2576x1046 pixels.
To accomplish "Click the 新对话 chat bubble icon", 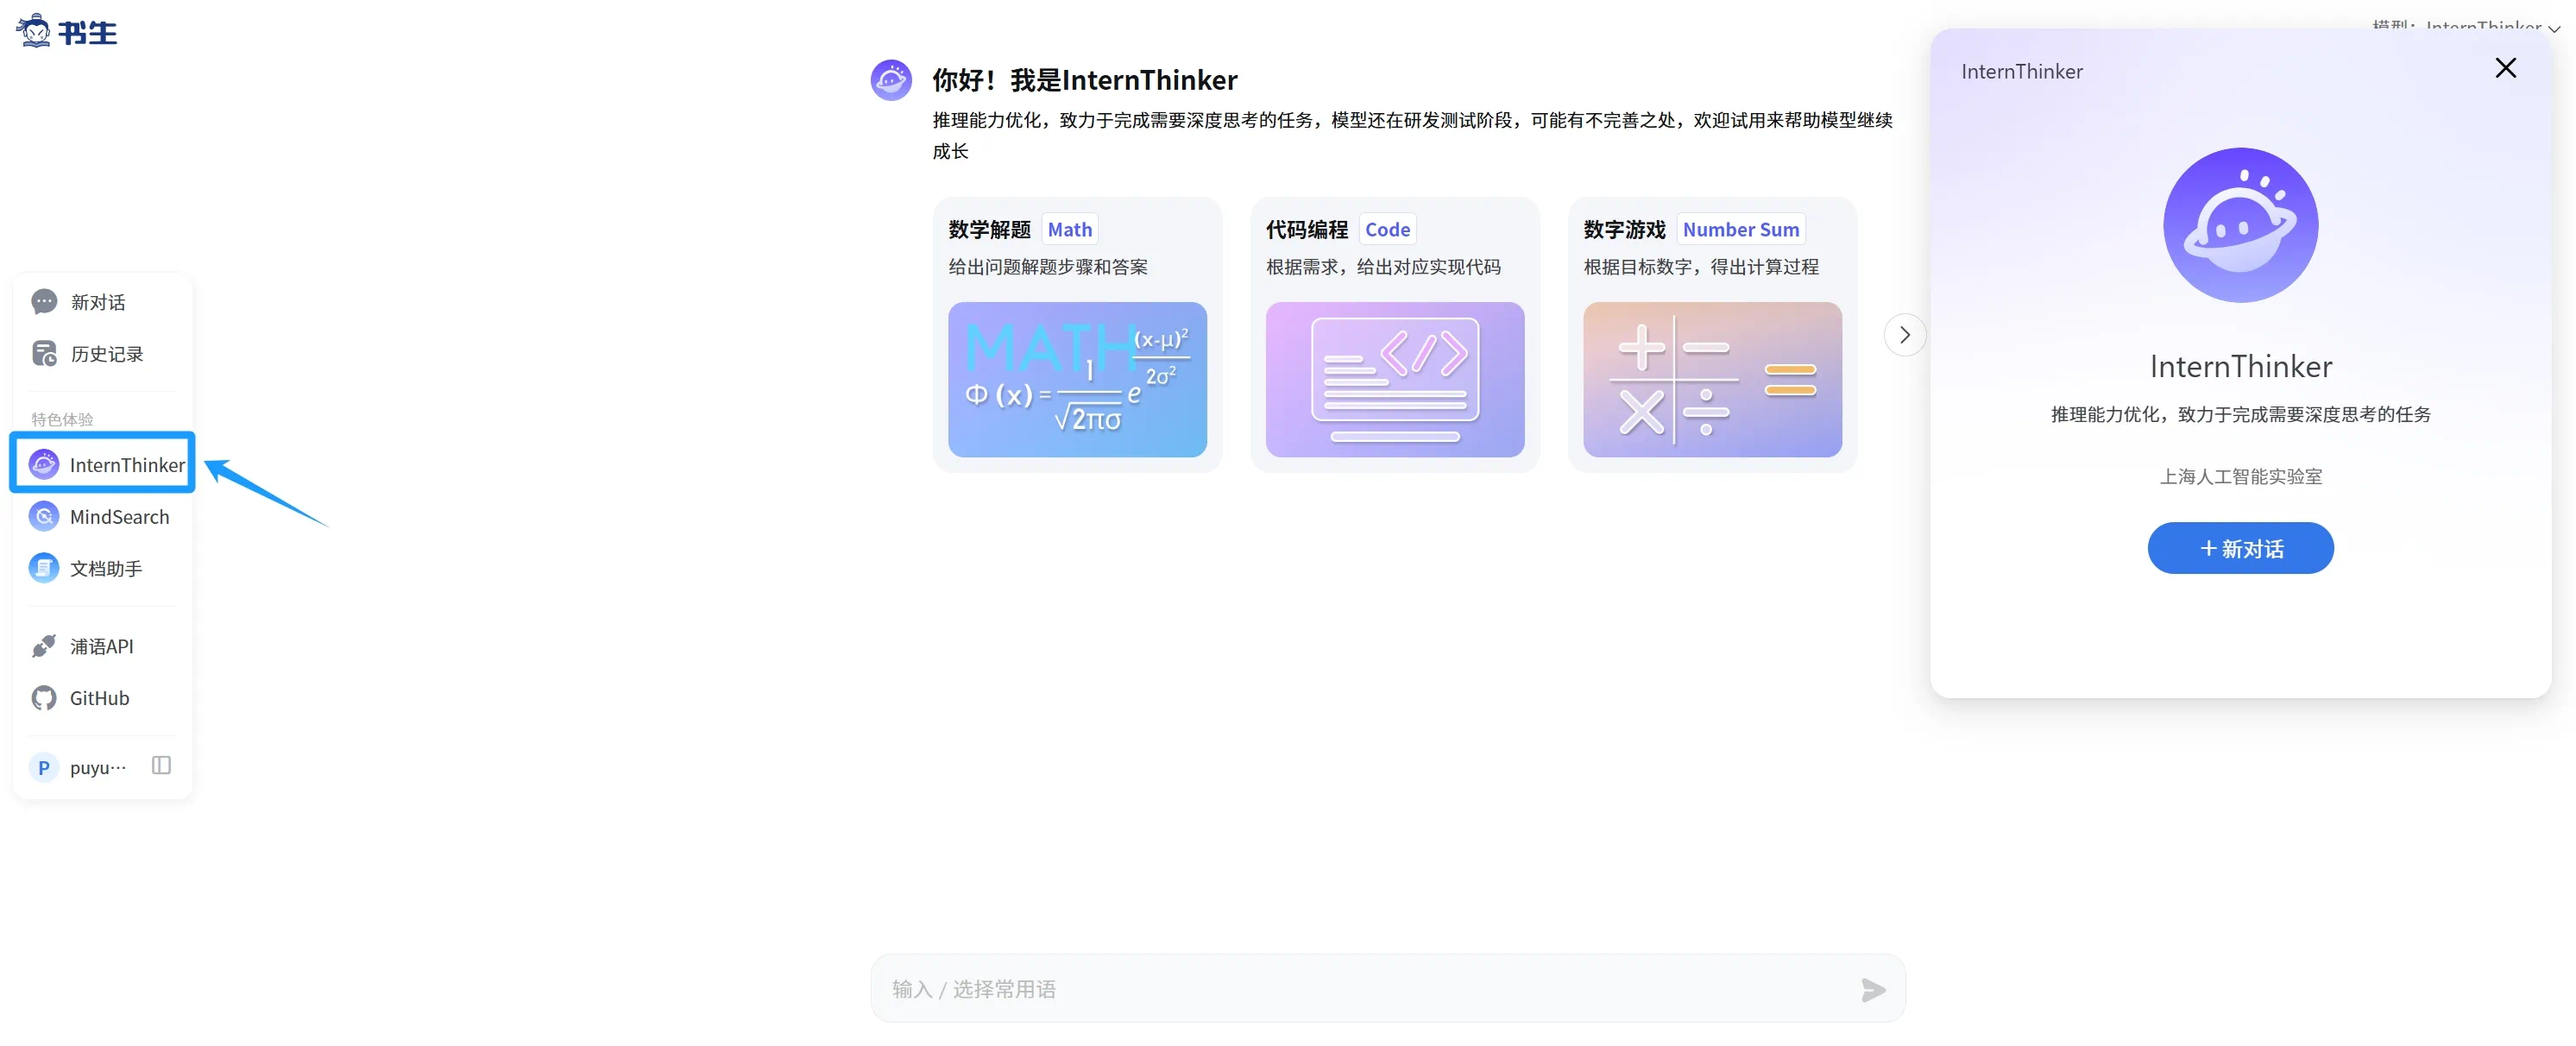I will tap(44, 302).
